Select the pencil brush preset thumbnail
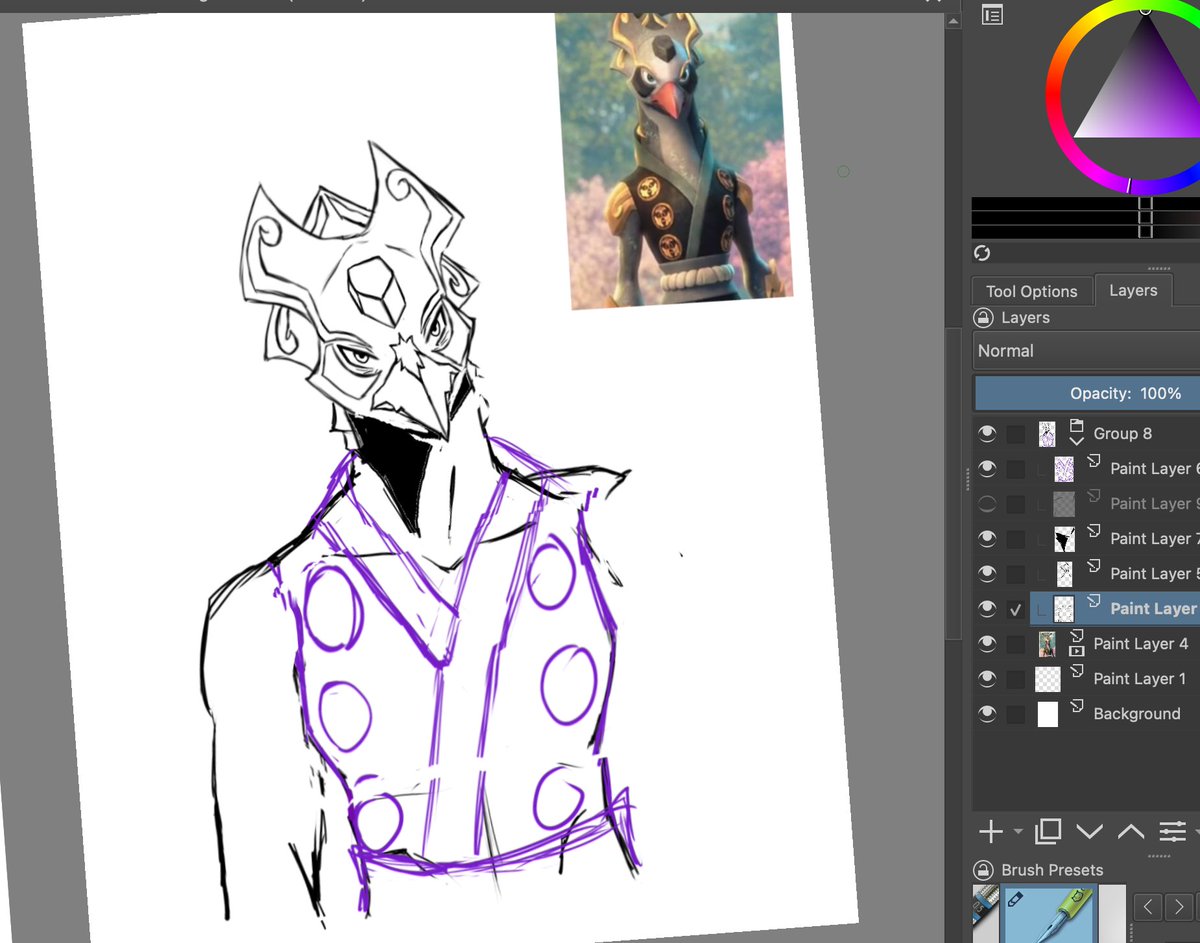1200x943 pixels. click(x=986, y=914)
